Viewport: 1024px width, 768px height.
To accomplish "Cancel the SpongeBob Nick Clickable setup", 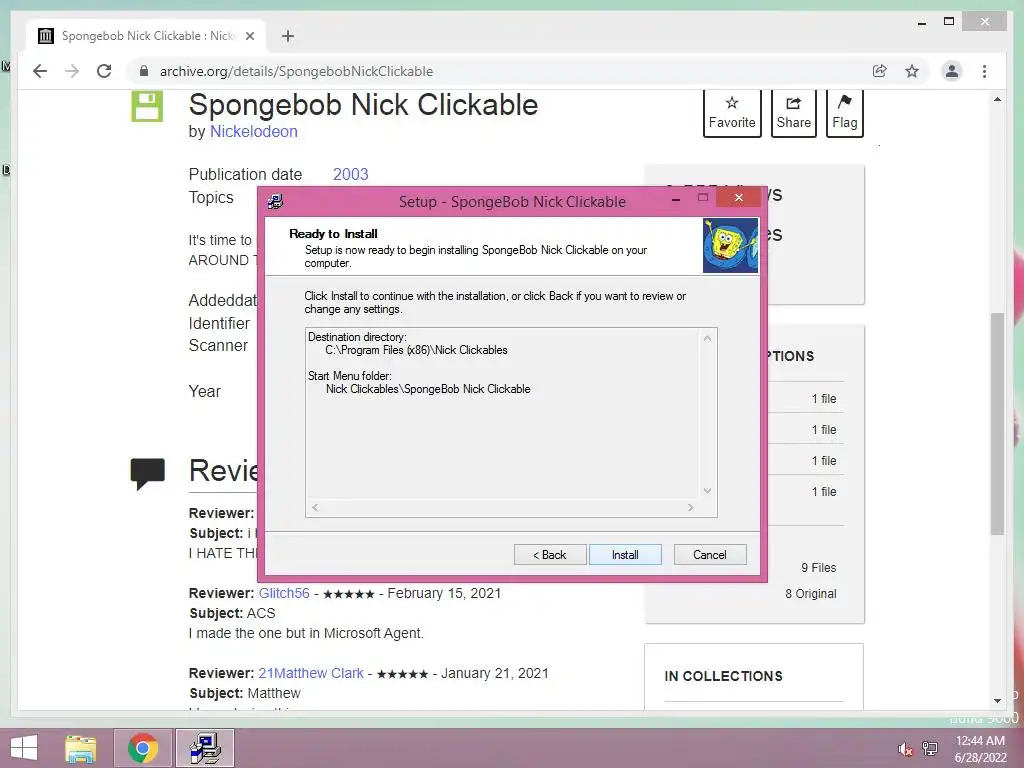I will pyautogui.click(x=710, y=554).
